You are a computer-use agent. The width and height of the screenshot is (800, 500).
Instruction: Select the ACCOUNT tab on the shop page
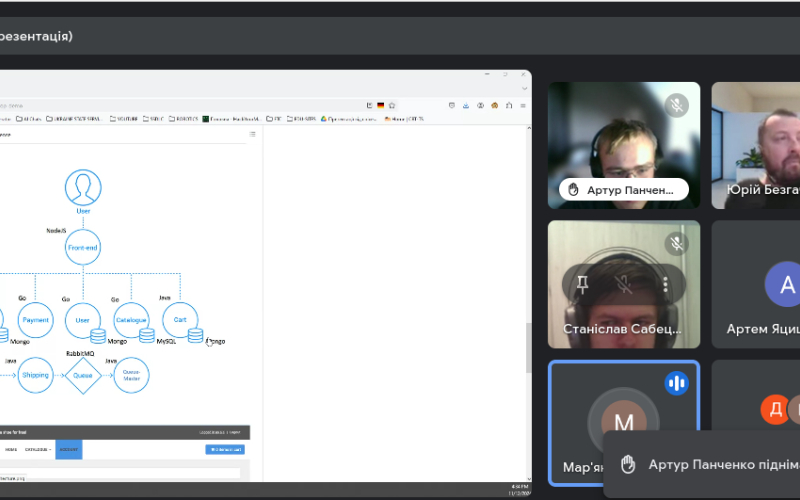click(x=69, y=449)
